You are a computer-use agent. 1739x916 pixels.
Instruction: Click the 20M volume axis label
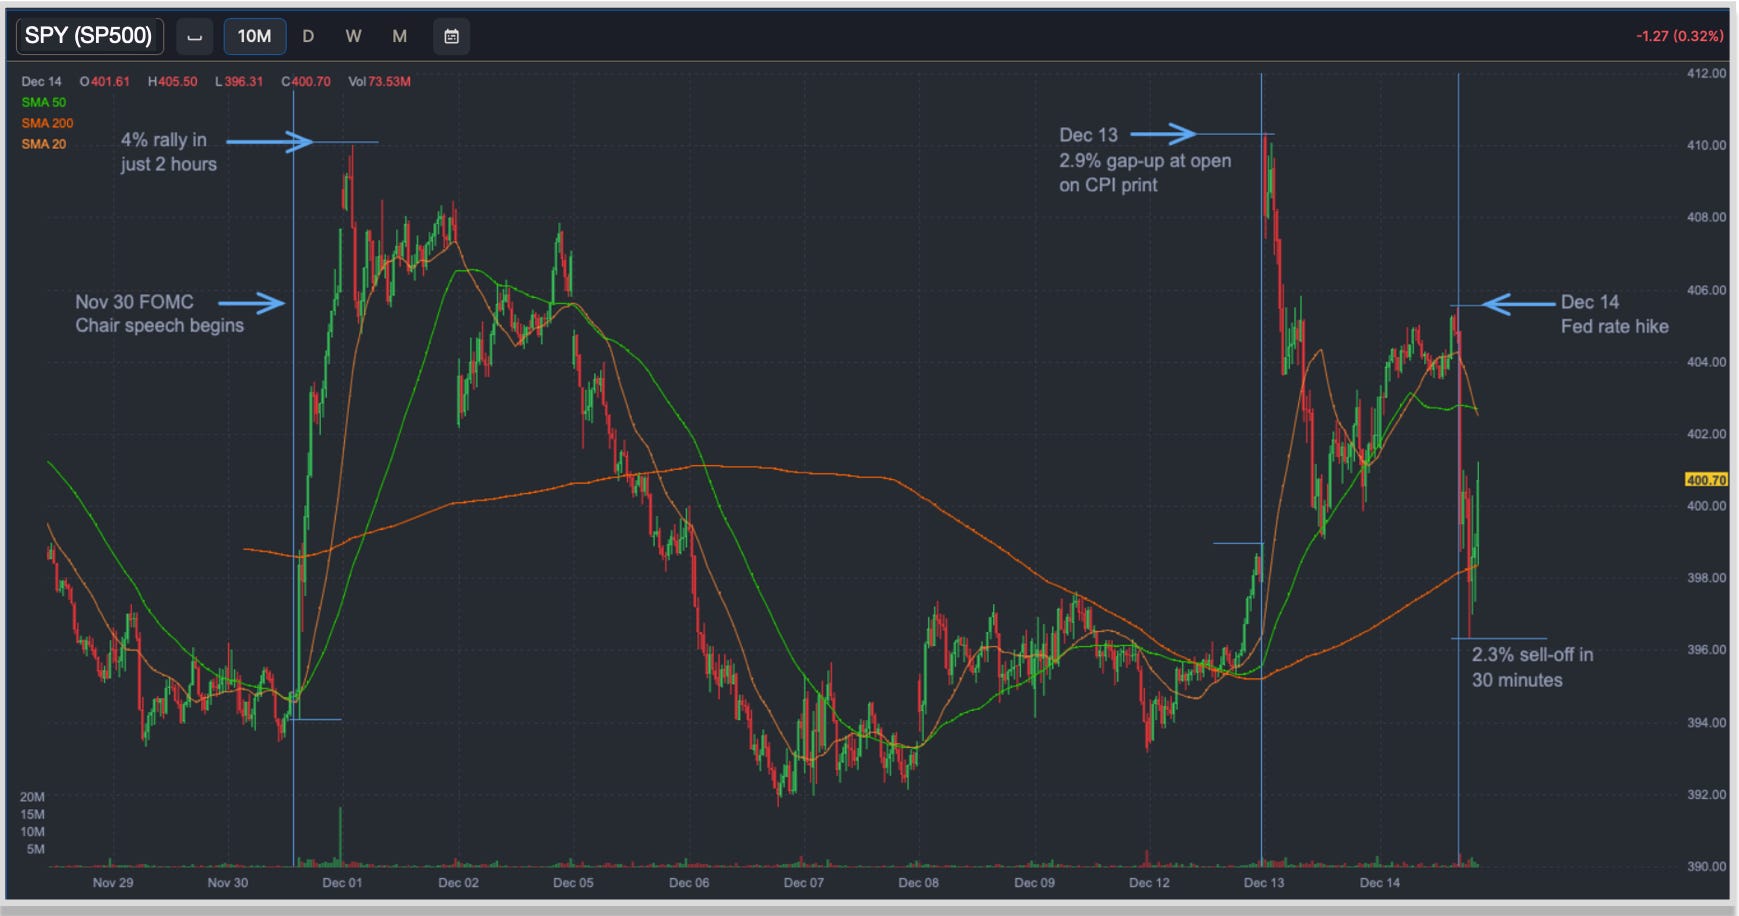32,797
